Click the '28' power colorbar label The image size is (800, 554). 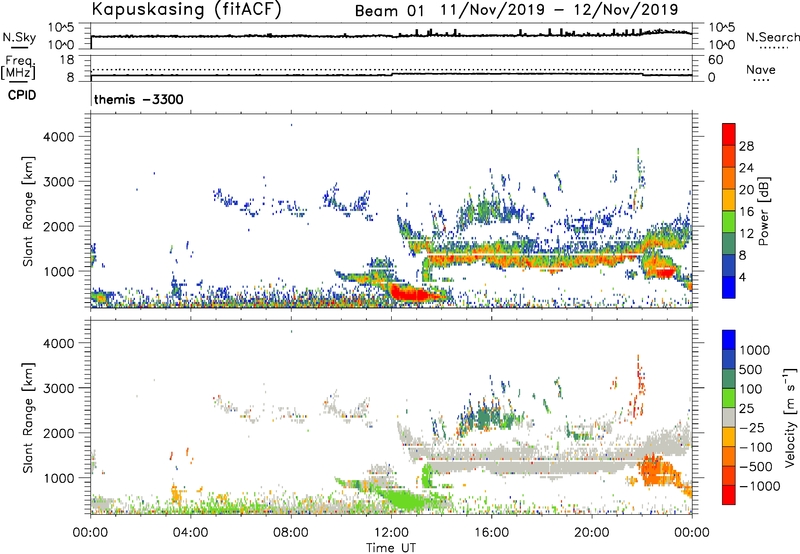[x=746, y=146]
